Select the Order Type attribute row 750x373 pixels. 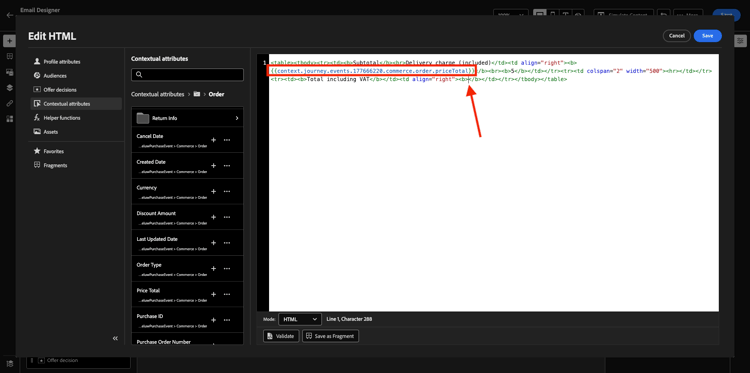click(x=187, y=269)
